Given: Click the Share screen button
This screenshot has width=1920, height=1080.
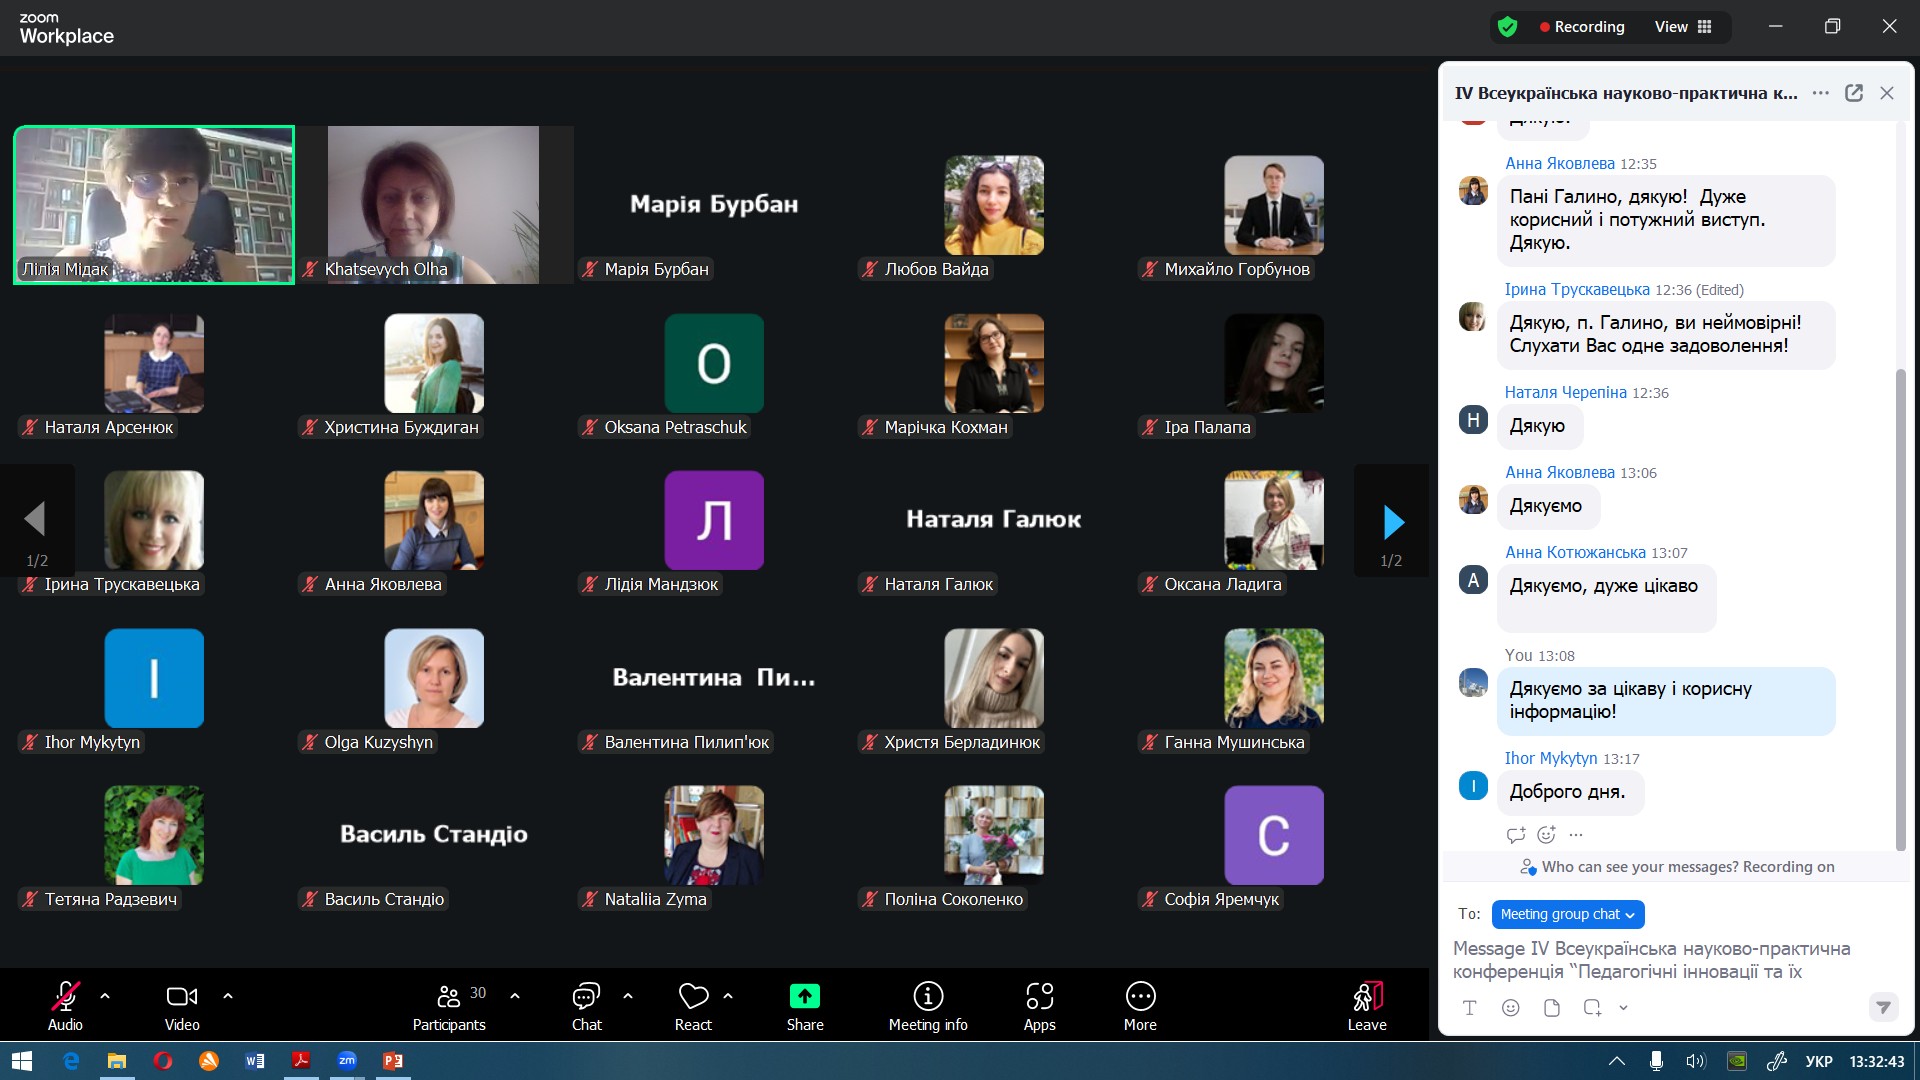Looking at the screenshot, I should point(805,1006).
